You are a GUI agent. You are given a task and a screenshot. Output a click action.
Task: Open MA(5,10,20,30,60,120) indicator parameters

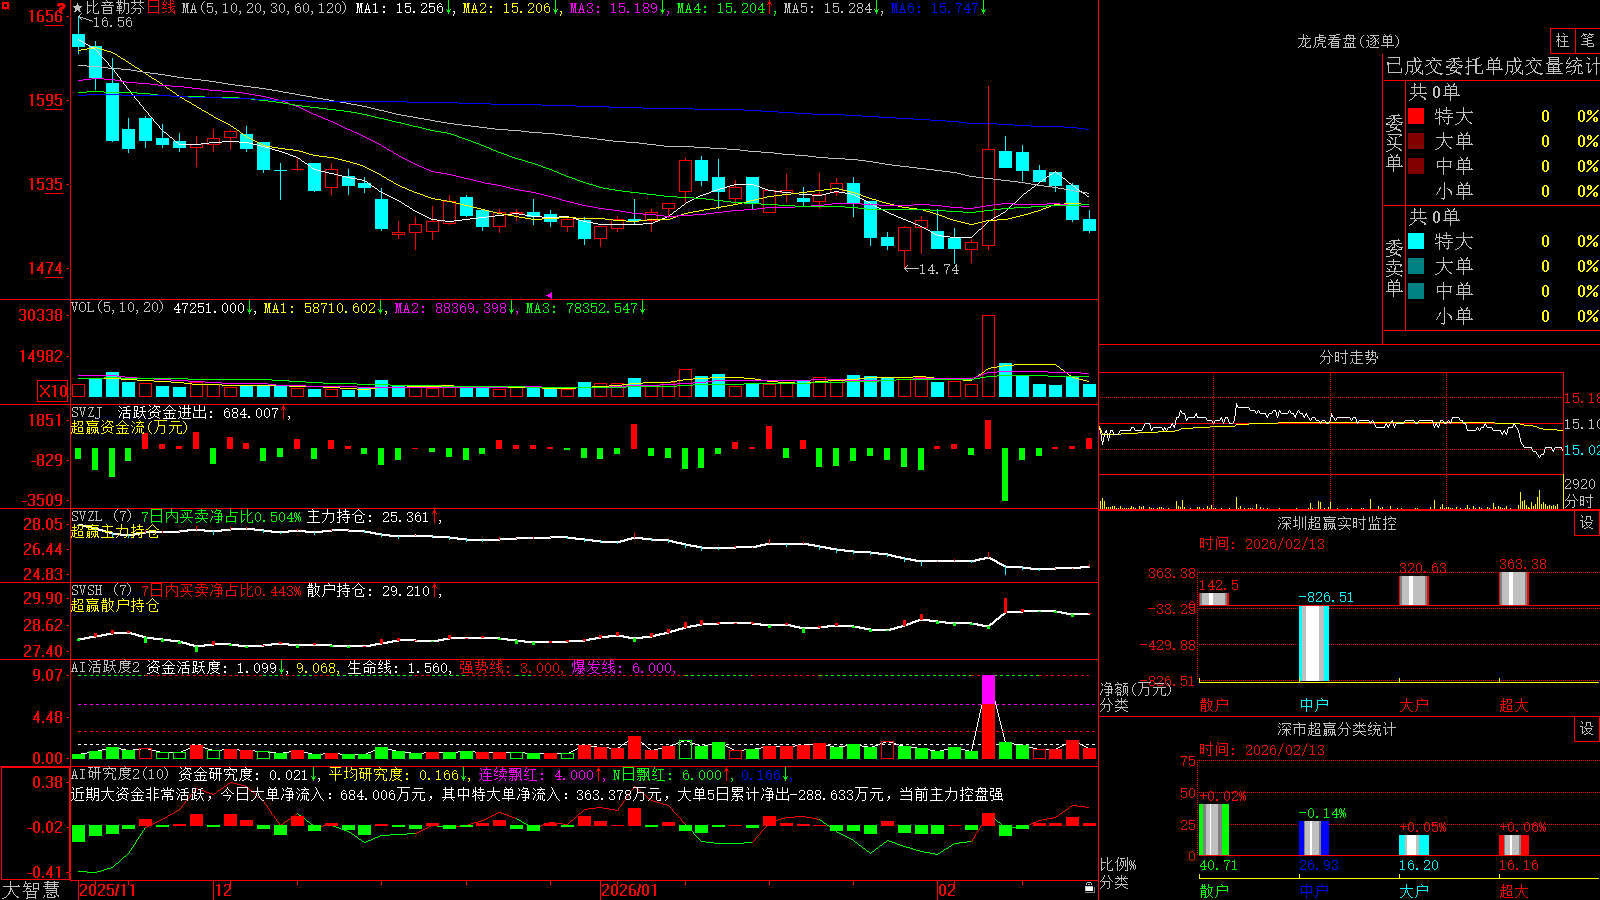[x=264, y=8]
